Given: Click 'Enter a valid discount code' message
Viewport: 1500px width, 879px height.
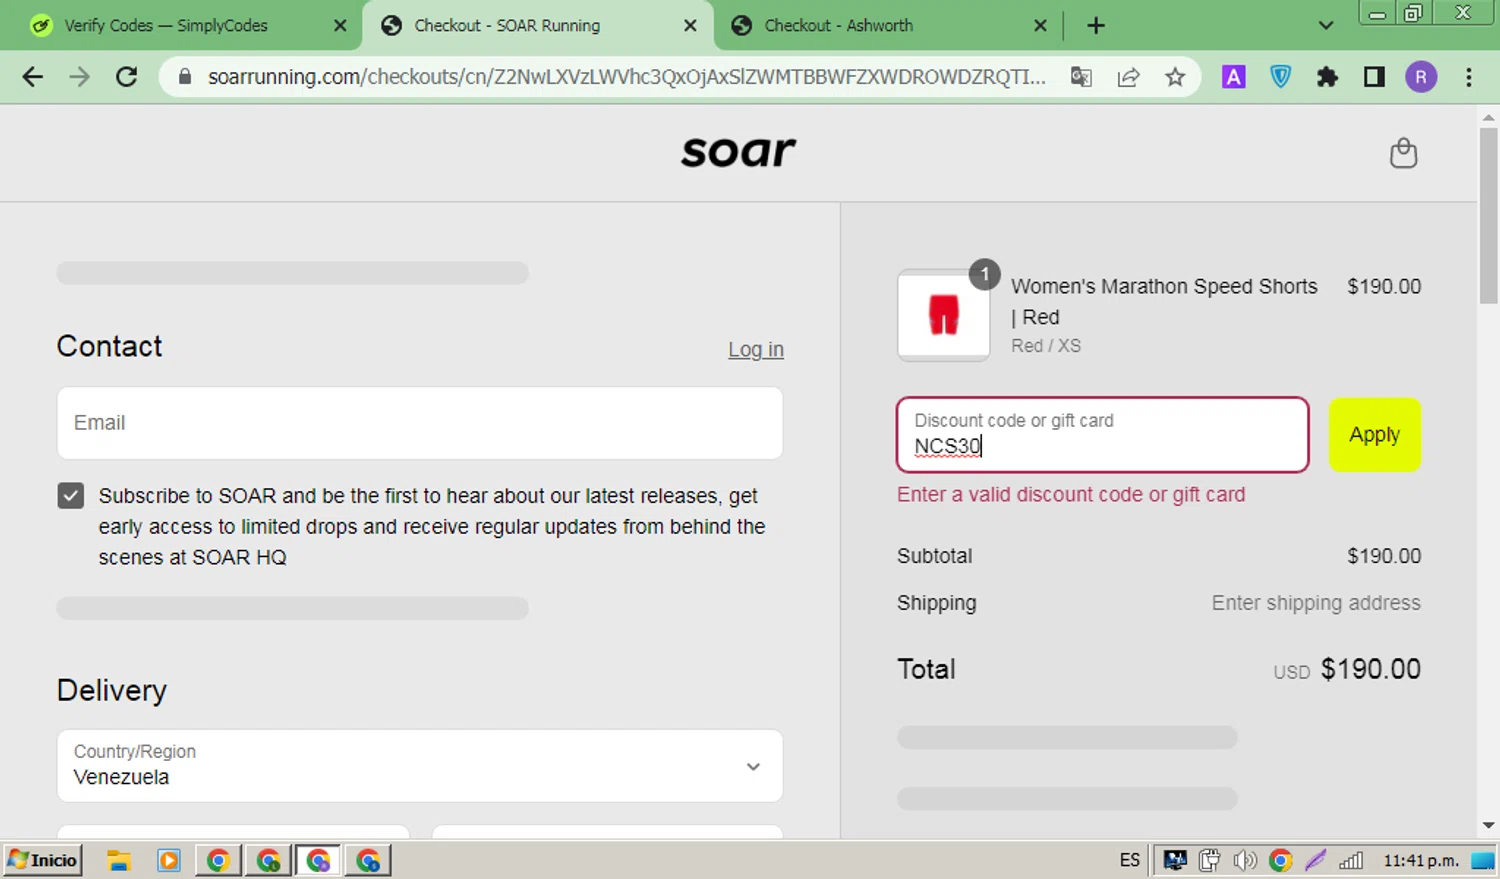Looking at the screenshot, I should coord(1071,495).
